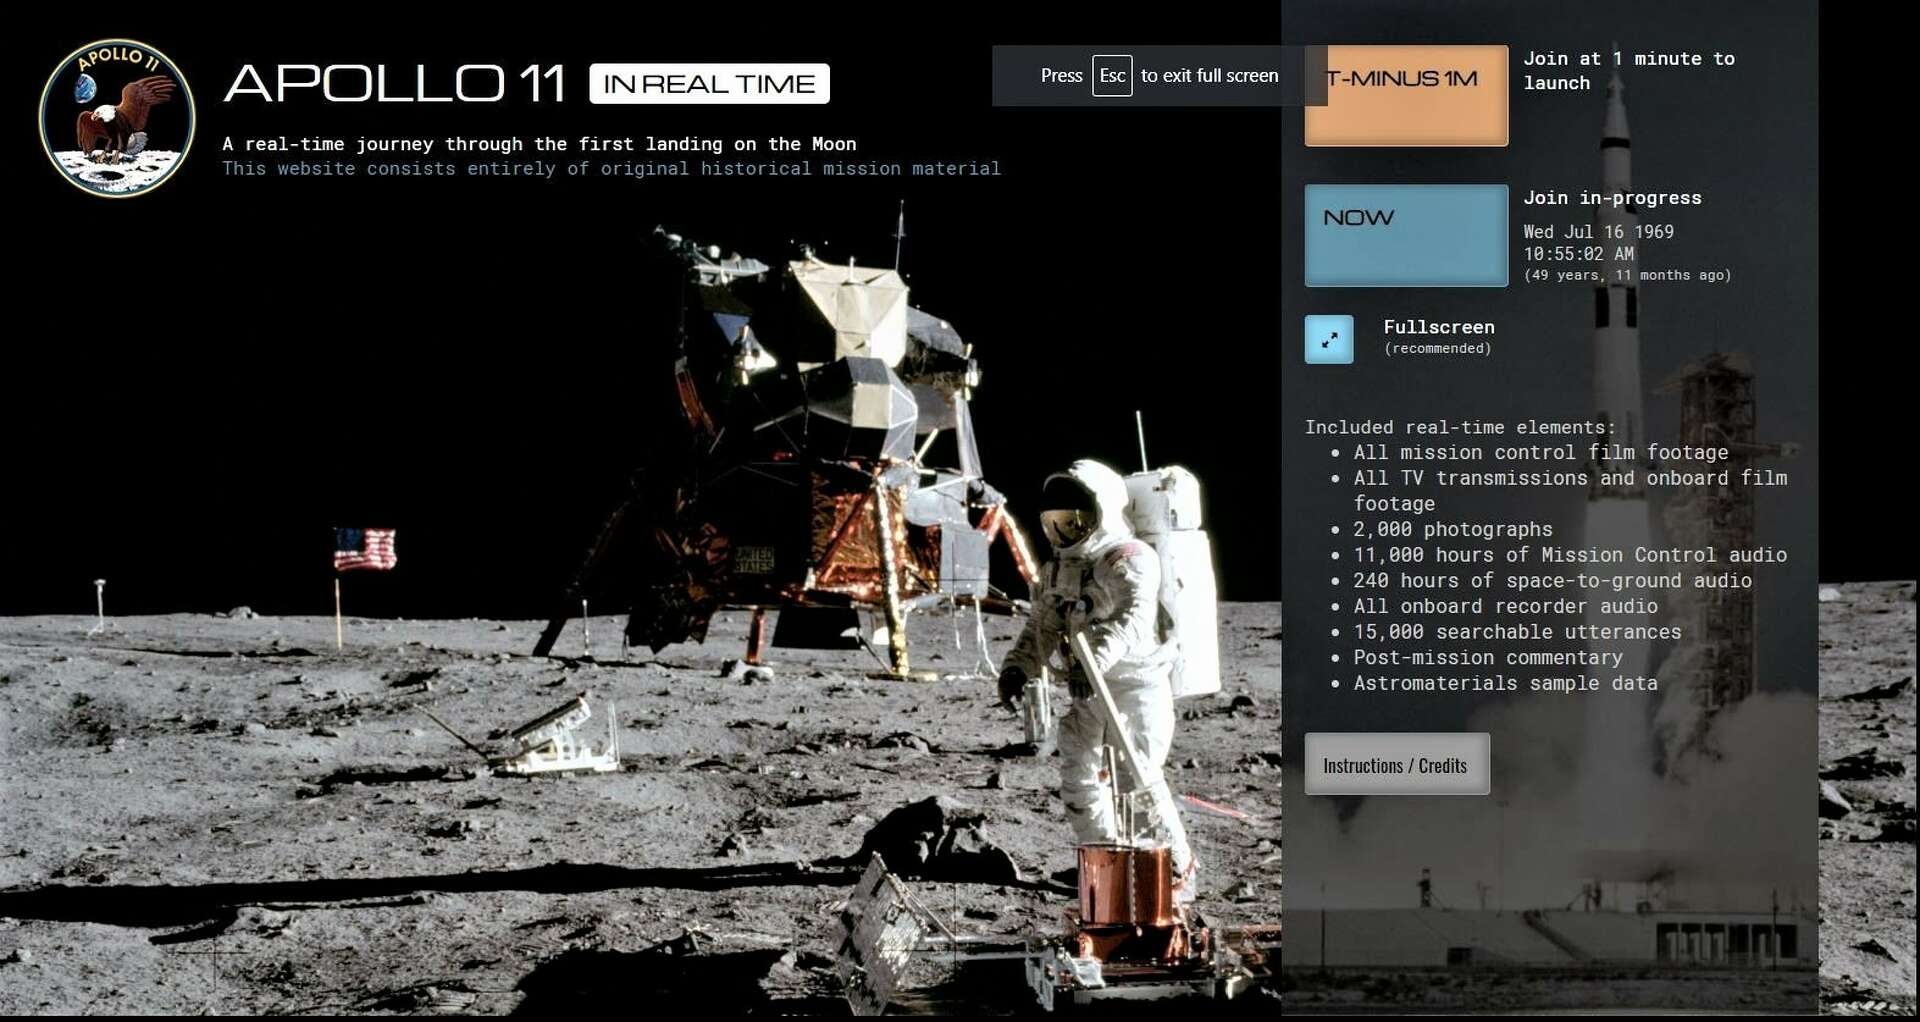This screenshot has height=1022, width=1920.
Task: Click the '2,000 photographs' list item
Action: coord(1452,529)
